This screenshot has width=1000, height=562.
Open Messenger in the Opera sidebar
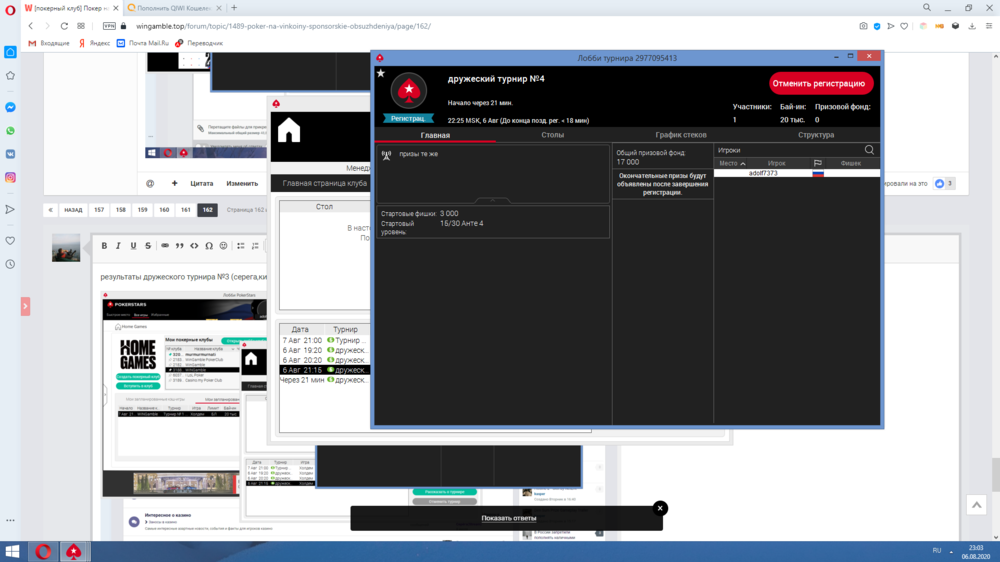pyautogui.click(x=10, y=107)
